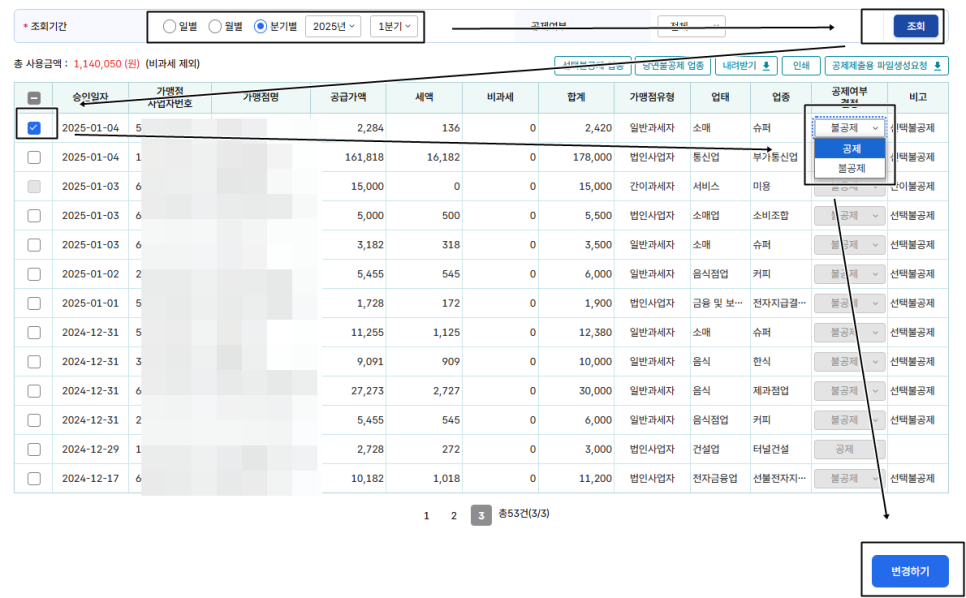
Task: Click download icon in 공제제출용 파일생성요청 button
Action: point(938,66)
